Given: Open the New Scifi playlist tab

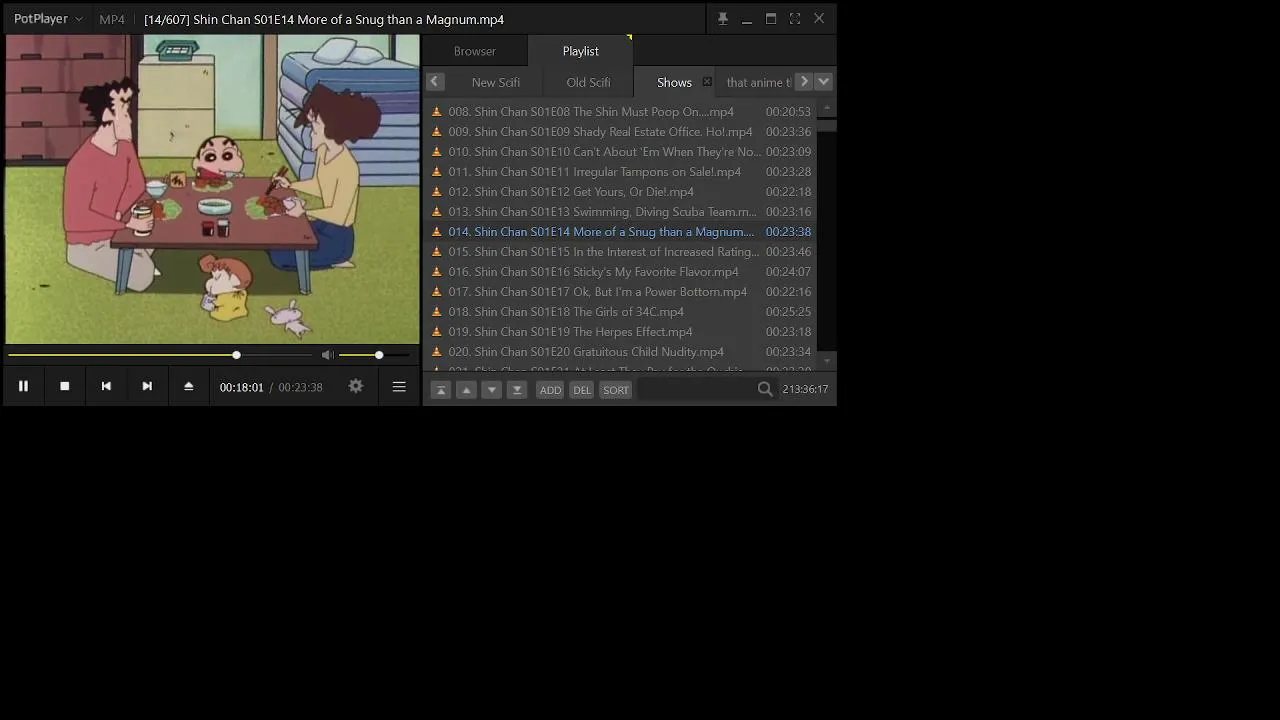Looking at the screenshot, I should point(496,82).
